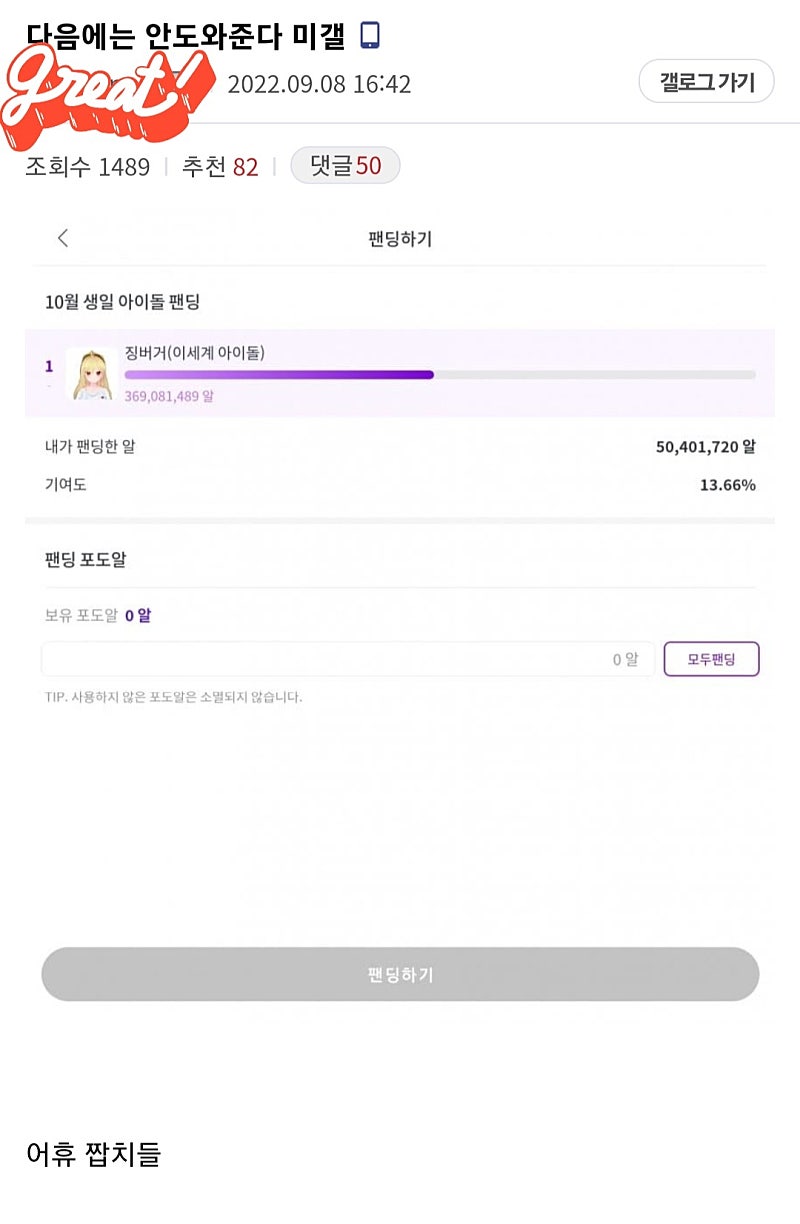
Task: Click the 징버거 avatar thumbnail
Action: [91, 374]
